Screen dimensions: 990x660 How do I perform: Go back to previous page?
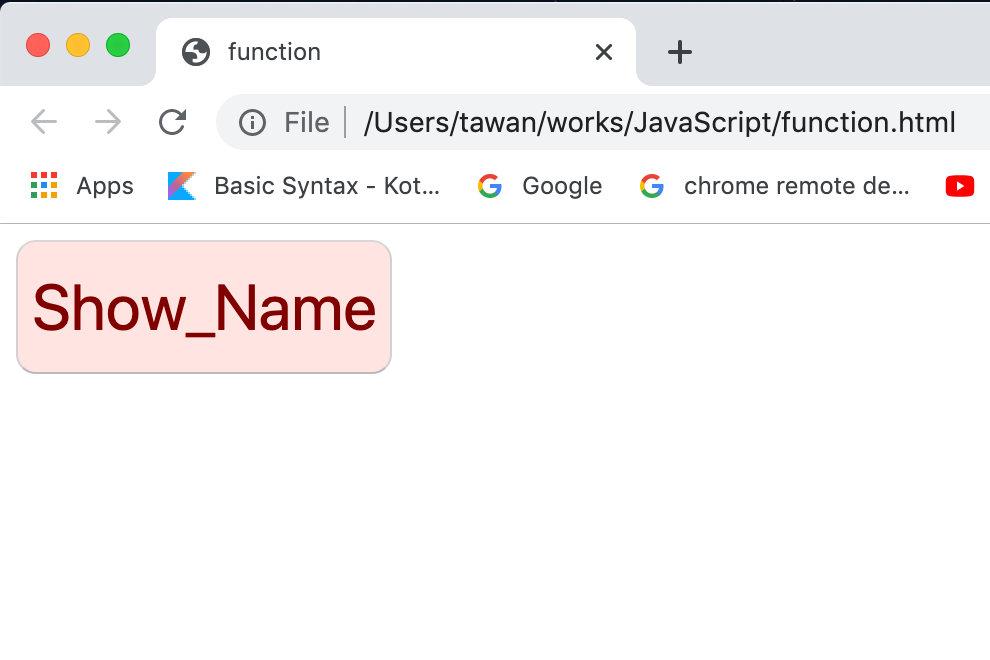44,122
